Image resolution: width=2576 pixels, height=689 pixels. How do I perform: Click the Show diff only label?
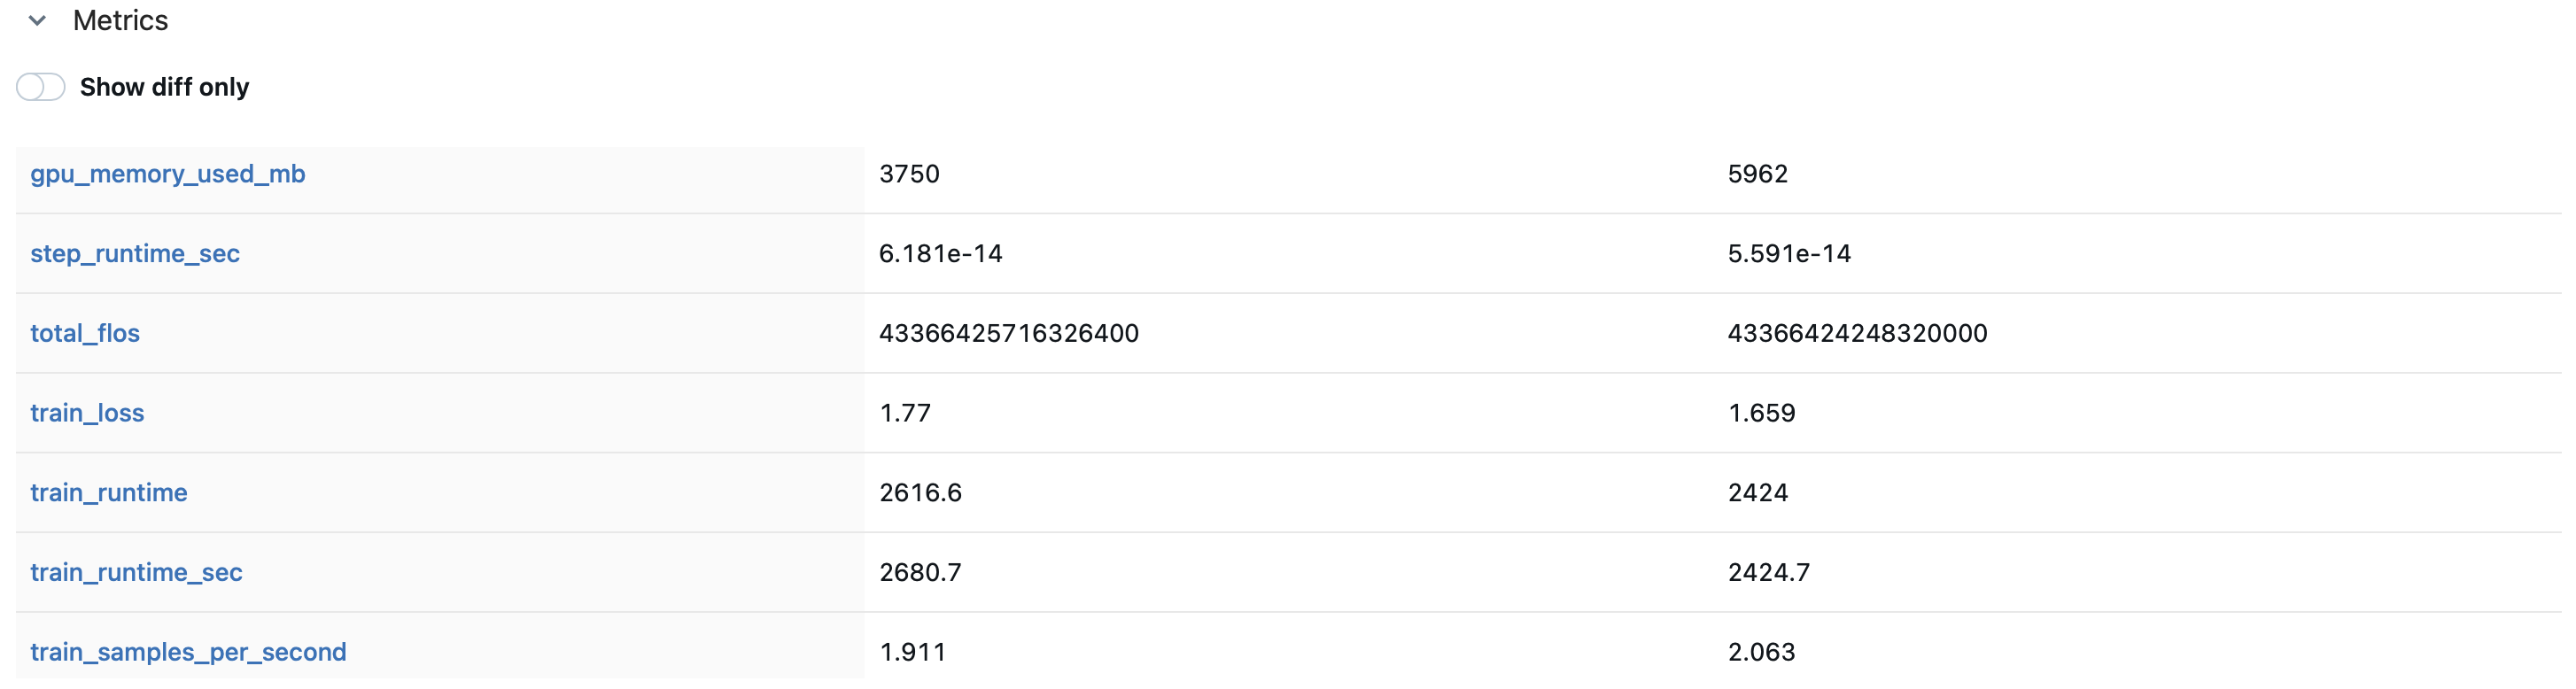click(x=165, y=87)
